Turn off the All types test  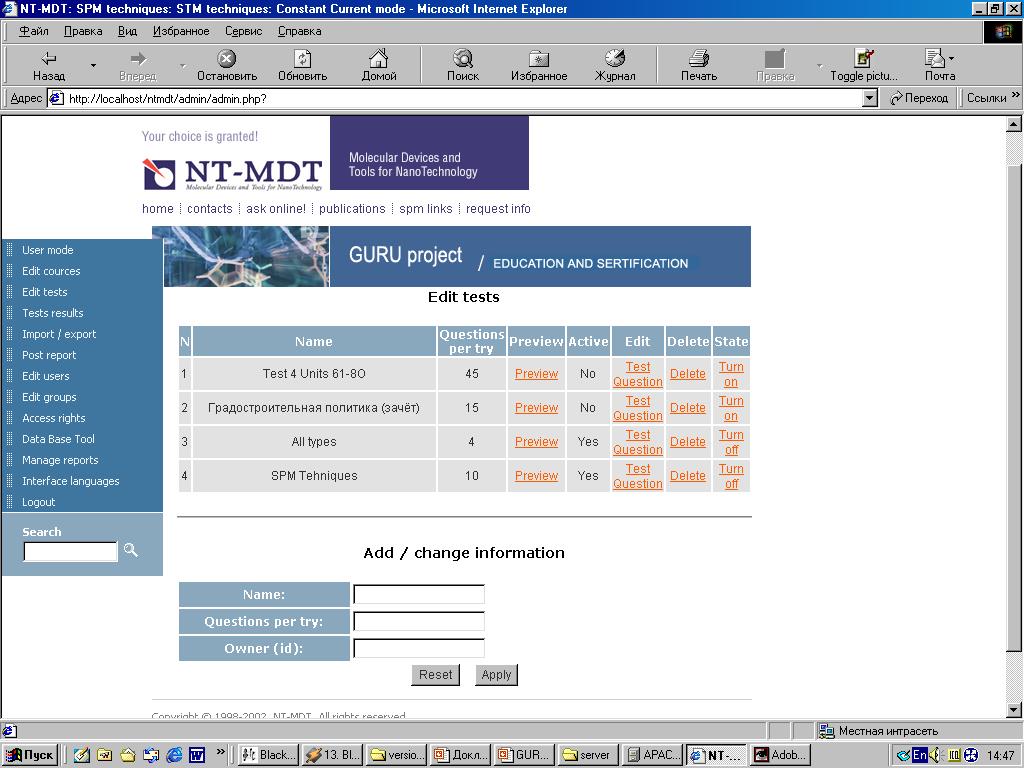pyautogui.click(x=731, y=442)
